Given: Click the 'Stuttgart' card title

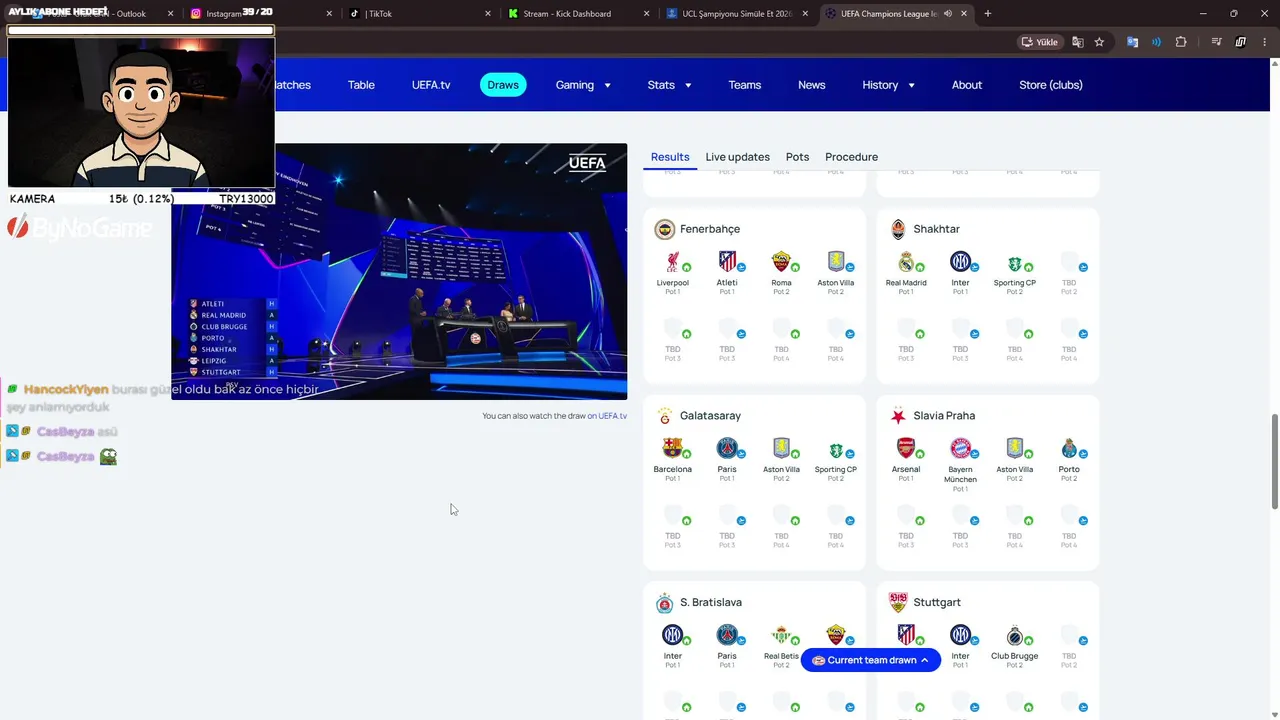Looking at the screenshot, I should pos(937,603).
